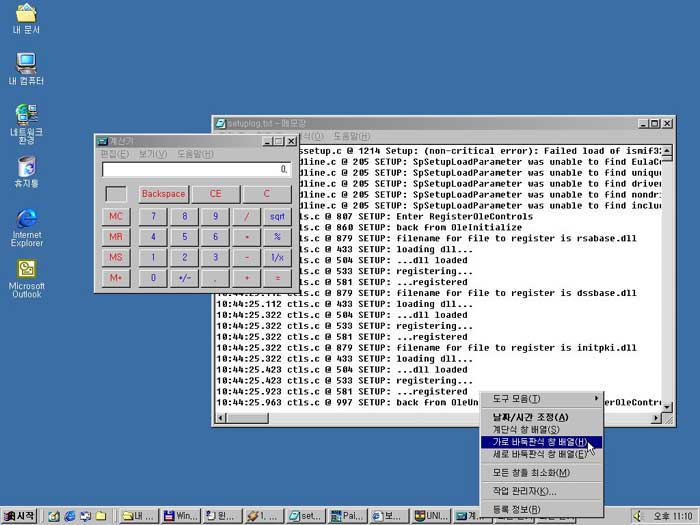Image resolution: width=700 pixels, height=525 pixels.
Task: Select 가로 바둑판식 창 배열(H) menu entry
Action: click(542, 442)
